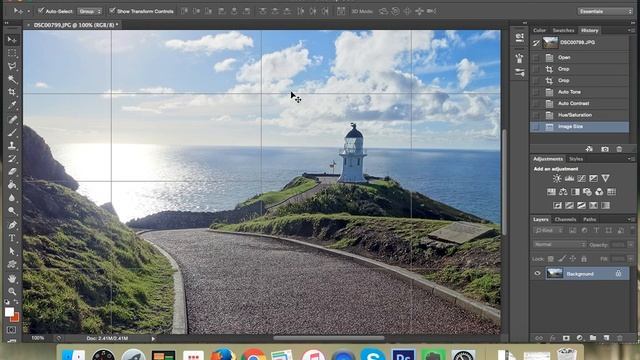Delete current history state with trash icon
Screen dimensions: 640x360
point(619,149)
